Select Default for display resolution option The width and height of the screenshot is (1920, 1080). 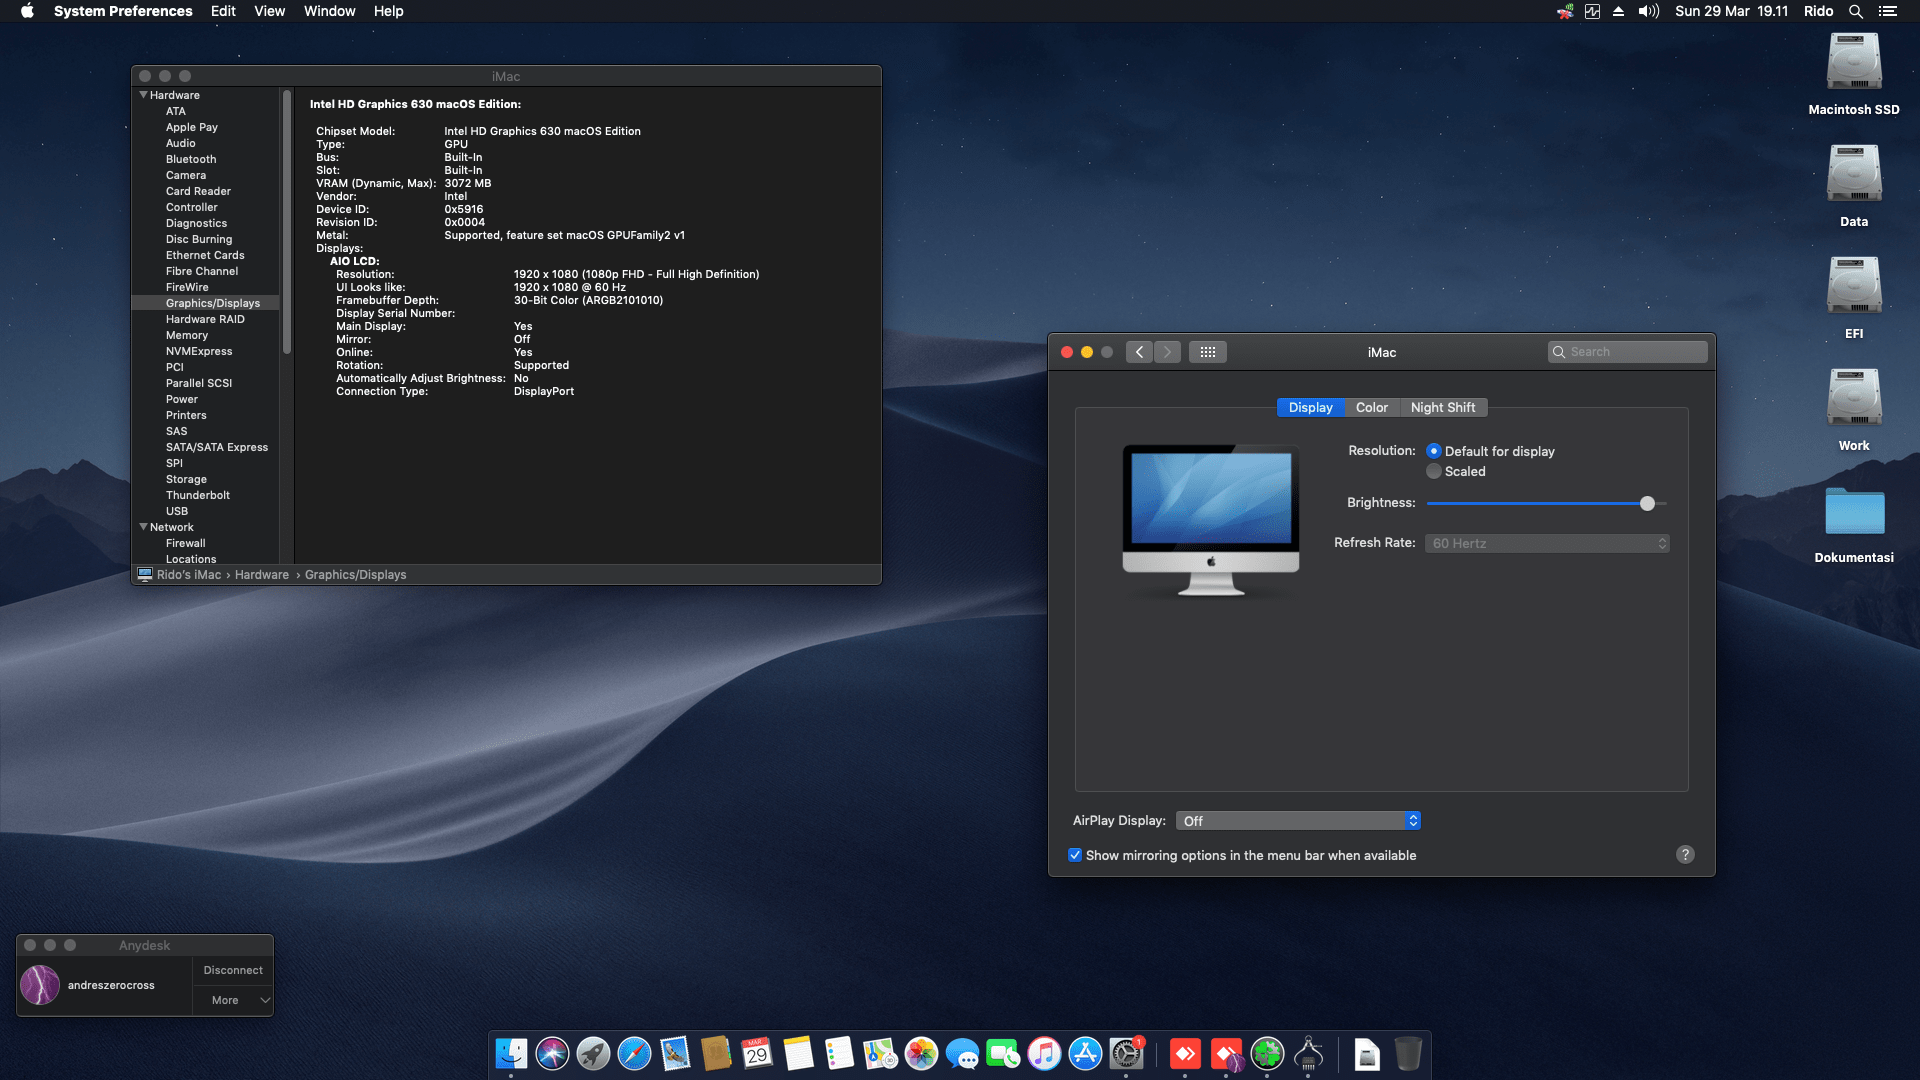click(1434, 451)
